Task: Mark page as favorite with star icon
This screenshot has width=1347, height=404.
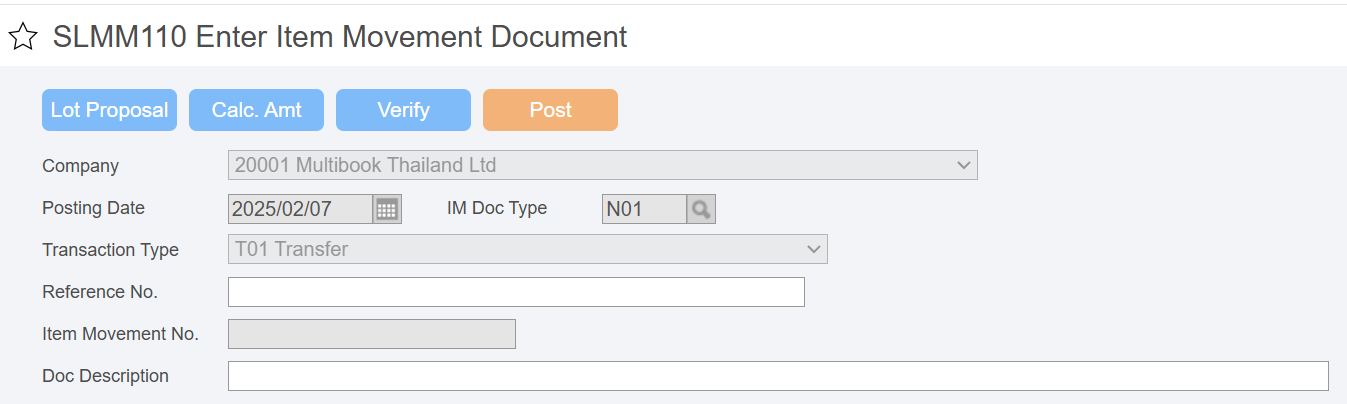Action: [23, 38]
